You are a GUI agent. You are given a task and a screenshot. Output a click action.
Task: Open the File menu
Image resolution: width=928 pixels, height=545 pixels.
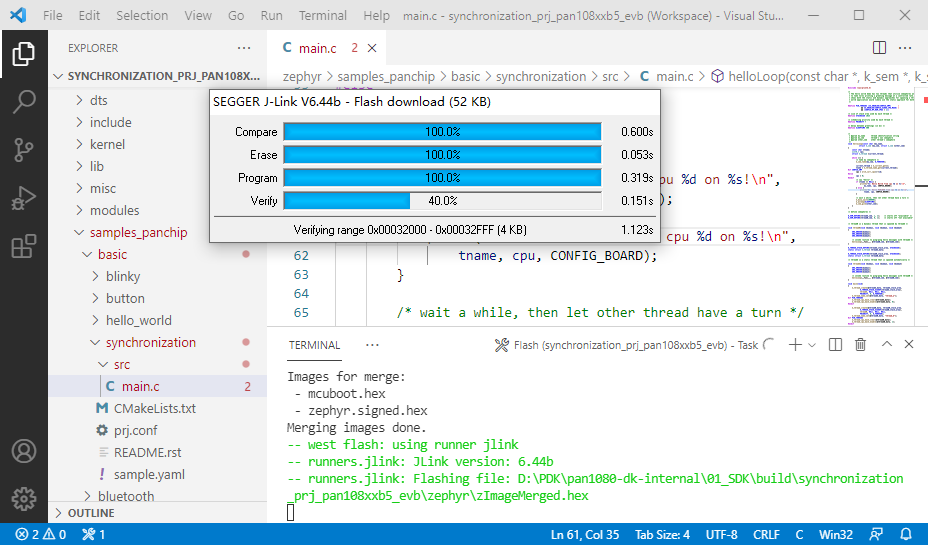[52, 15]
